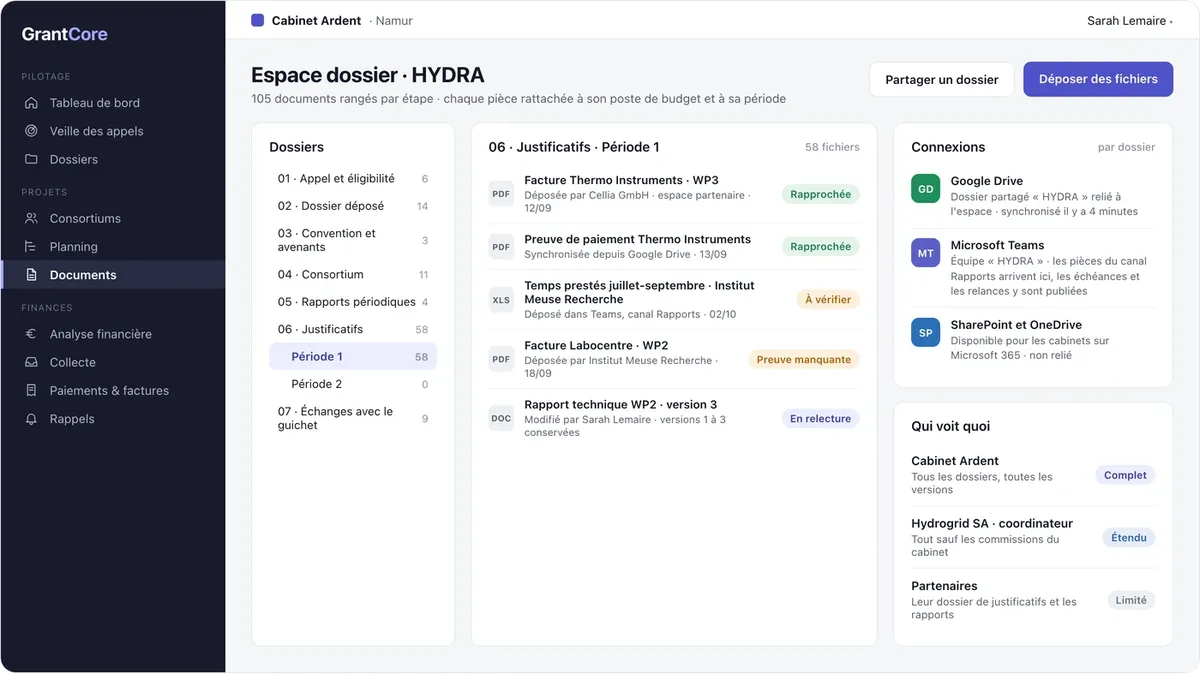Click the Rappels bell icon

click(31, 419)
